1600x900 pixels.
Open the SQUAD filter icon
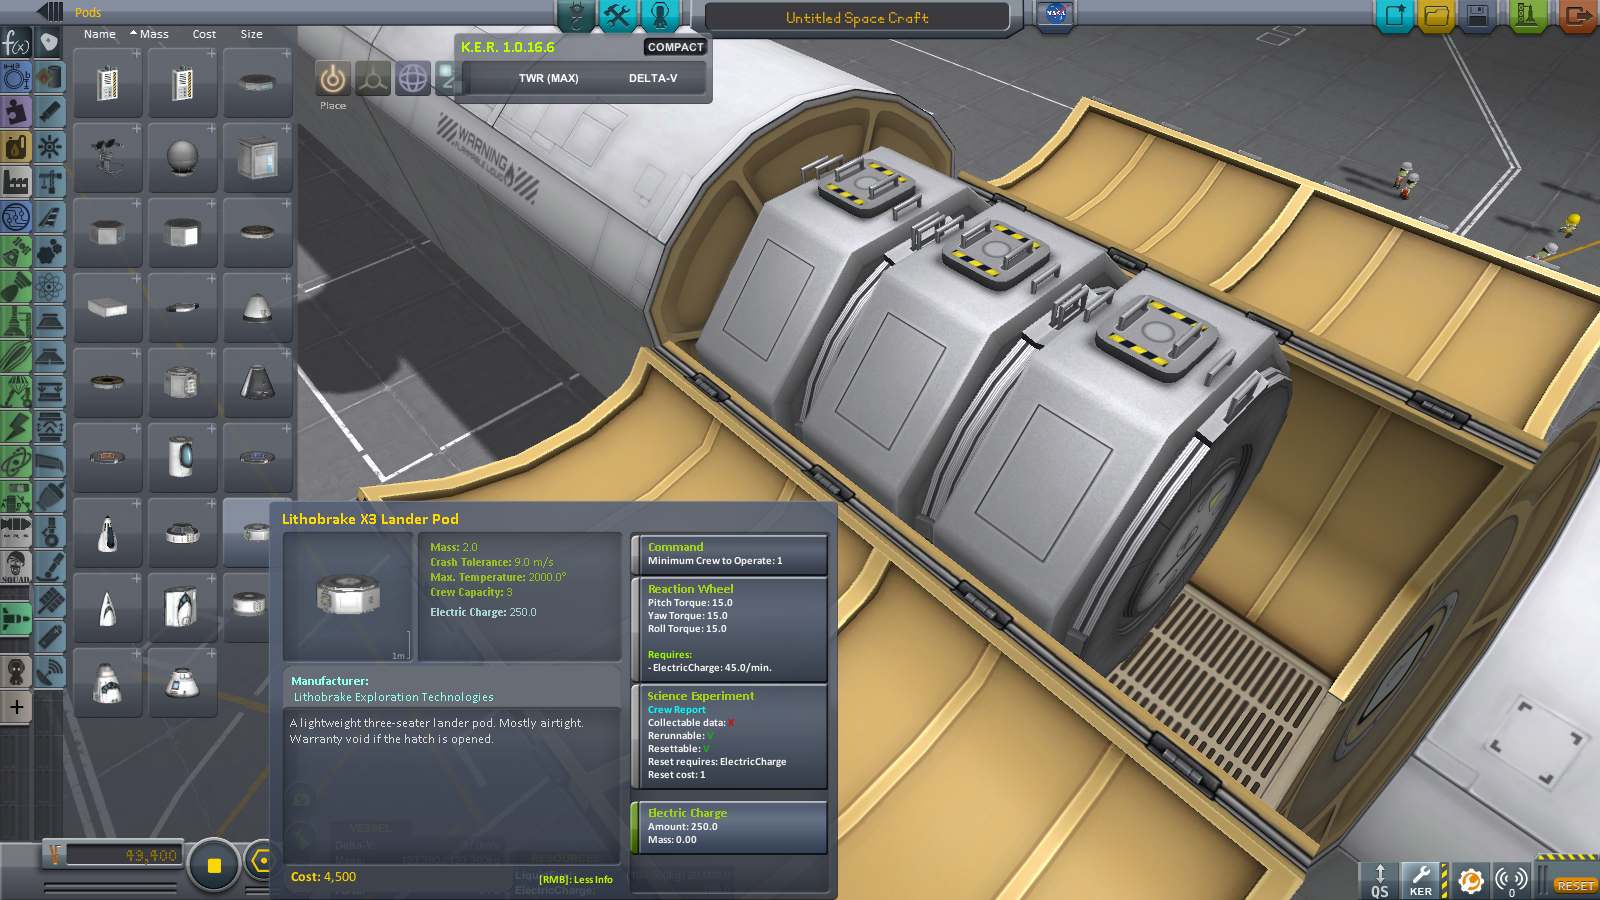click(16, 566)
